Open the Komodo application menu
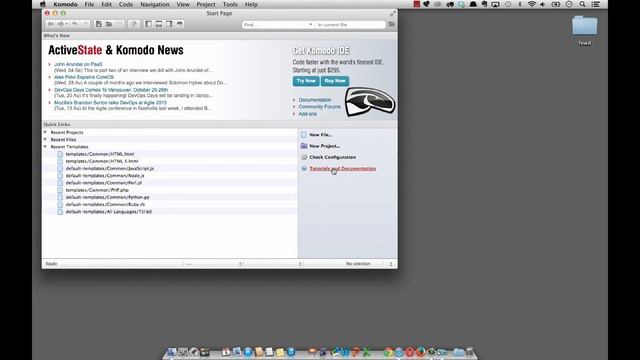640x360 pixels. pos(65,4)
